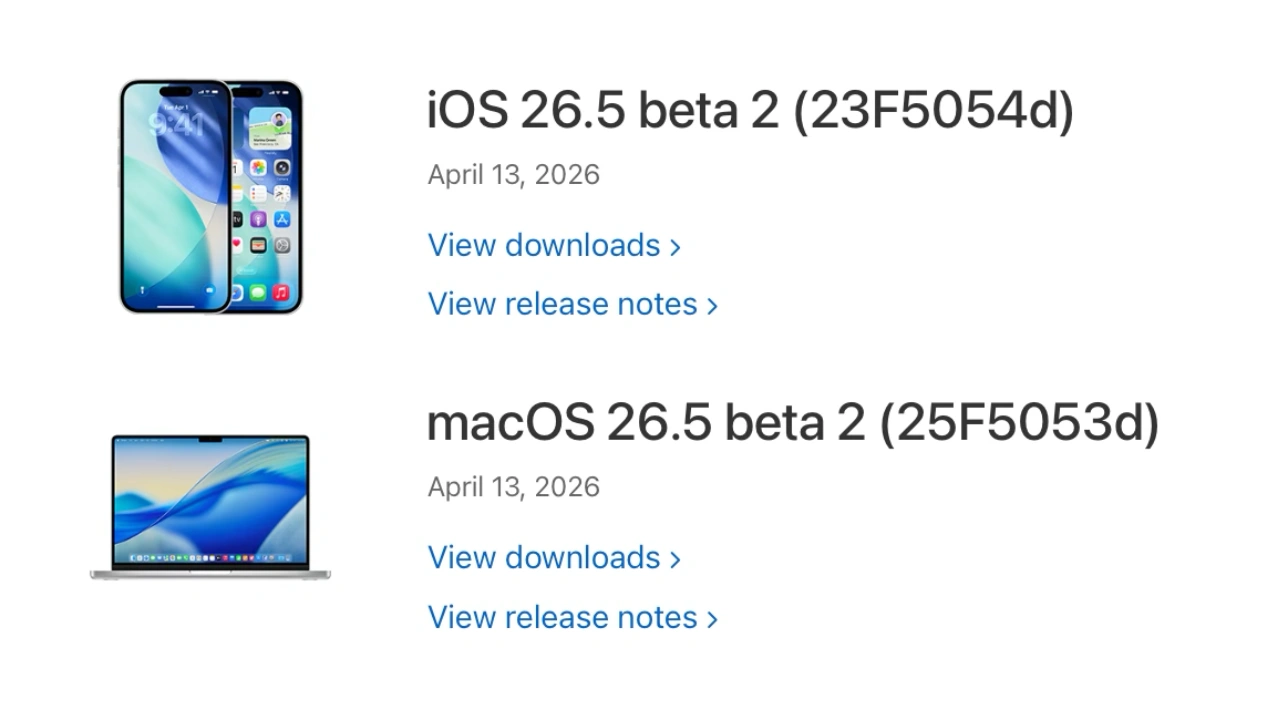Select the Apple TV app icon

click(236, 219)
